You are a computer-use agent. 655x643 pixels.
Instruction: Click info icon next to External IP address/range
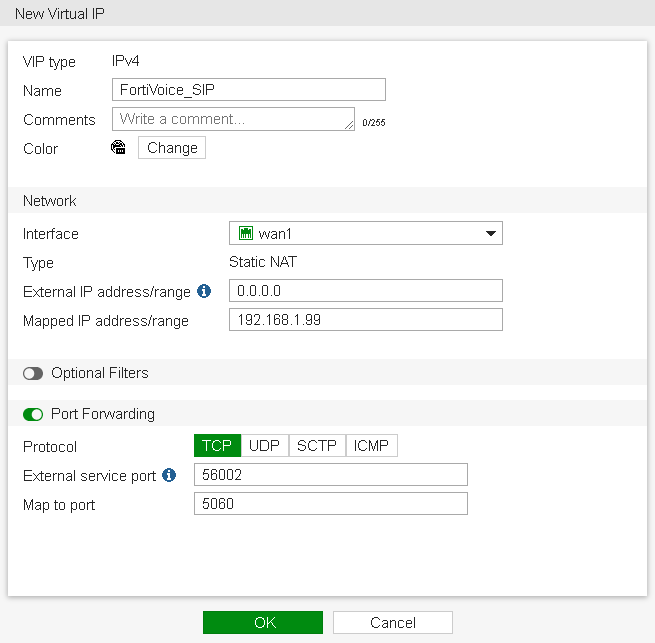(204, 291)
